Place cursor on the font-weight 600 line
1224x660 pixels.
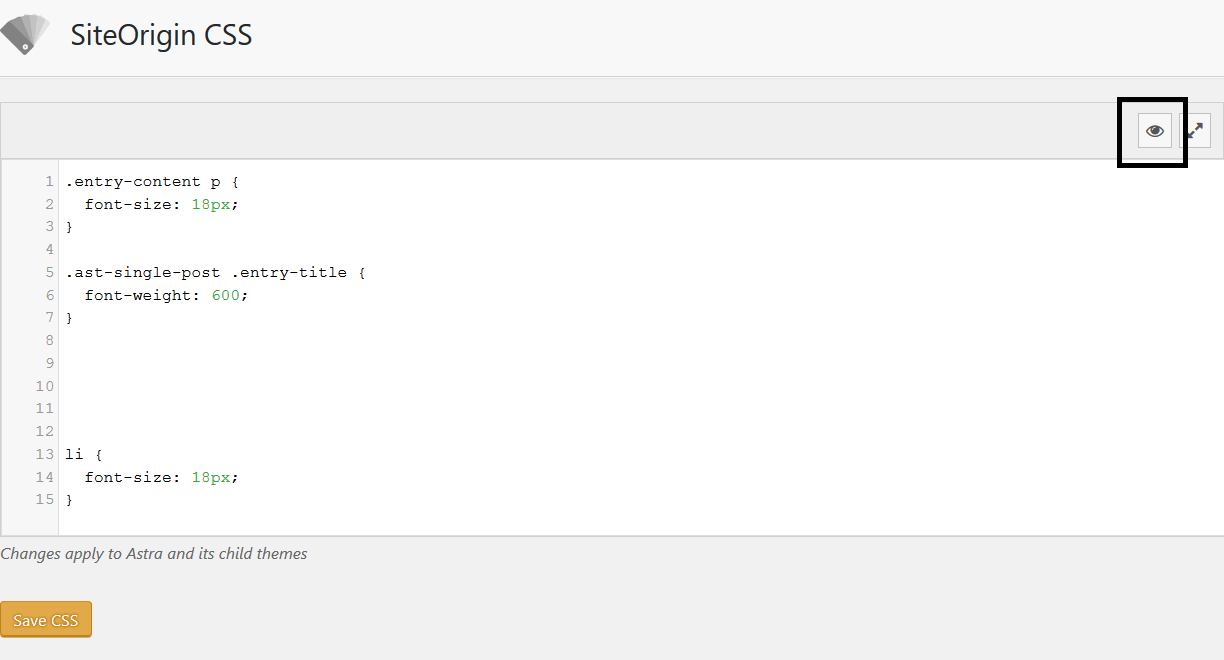[167, 295]
